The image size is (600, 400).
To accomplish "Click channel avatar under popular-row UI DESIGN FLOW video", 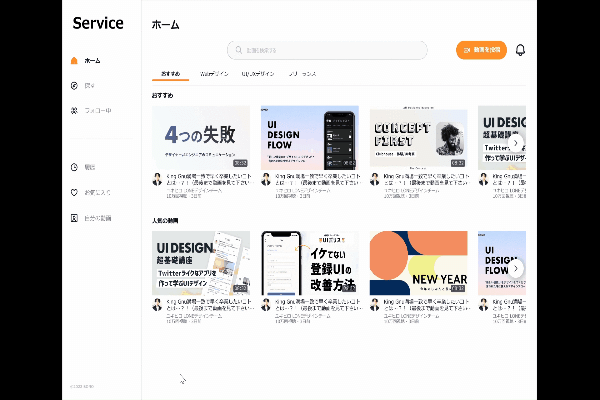I will (483, 305).
